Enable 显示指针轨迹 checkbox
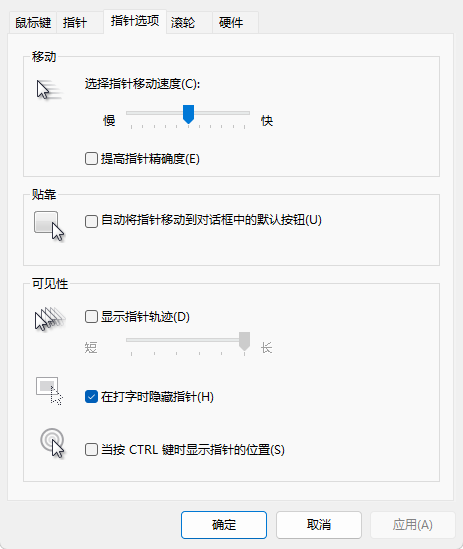The height and width of the screenshot is (549, 463). click(91, 317)
